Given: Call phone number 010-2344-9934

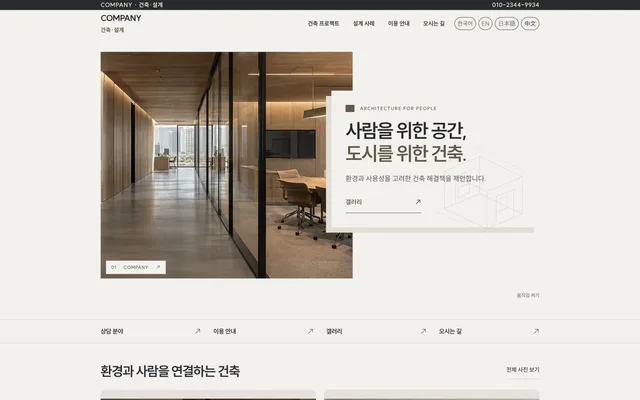Looking at the screenshot, I should click(x=515, y=5).
